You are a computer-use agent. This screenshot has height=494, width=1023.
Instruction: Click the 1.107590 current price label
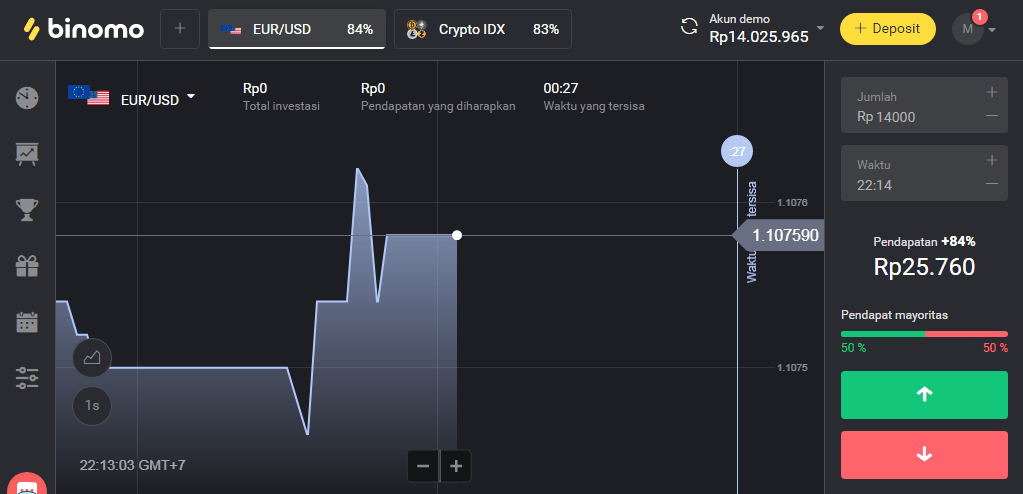tap(778, 236)
